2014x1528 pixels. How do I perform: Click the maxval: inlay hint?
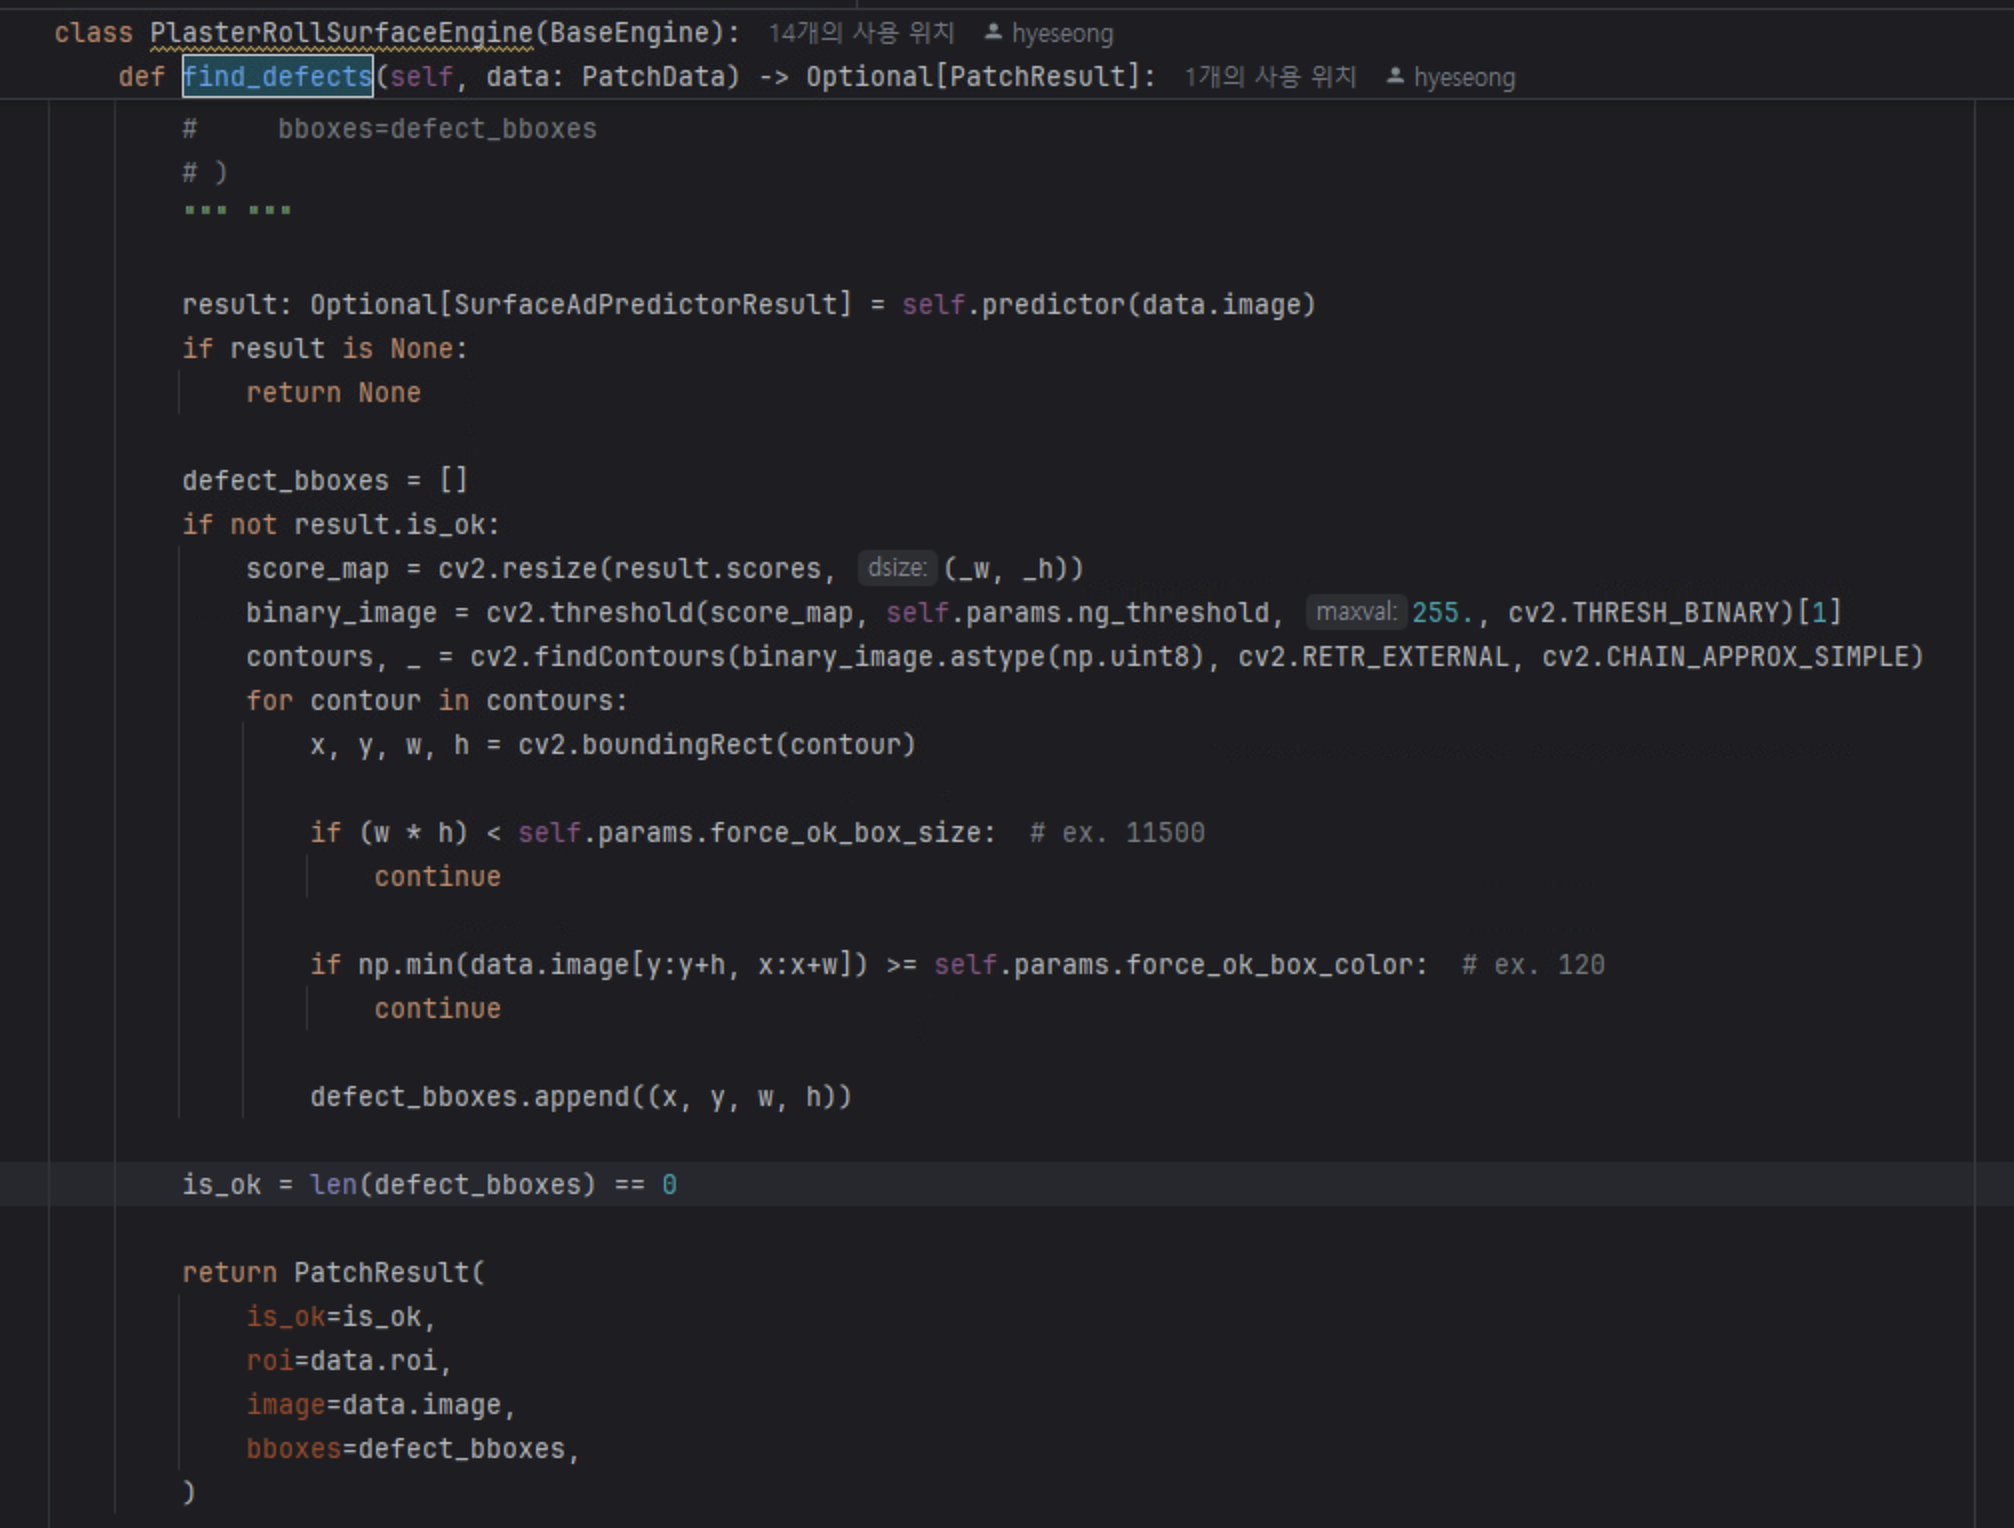click(1356, 612)
